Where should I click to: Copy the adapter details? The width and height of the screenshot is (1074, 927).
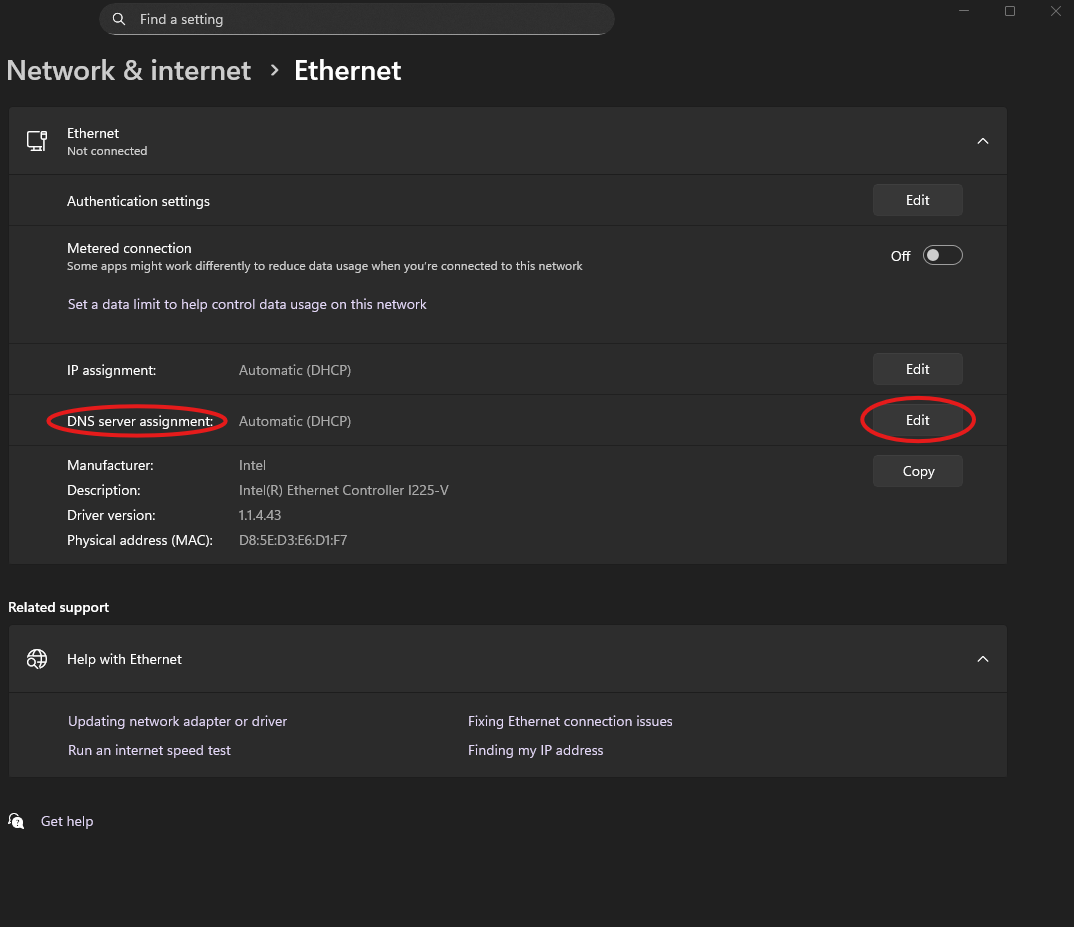917,471
